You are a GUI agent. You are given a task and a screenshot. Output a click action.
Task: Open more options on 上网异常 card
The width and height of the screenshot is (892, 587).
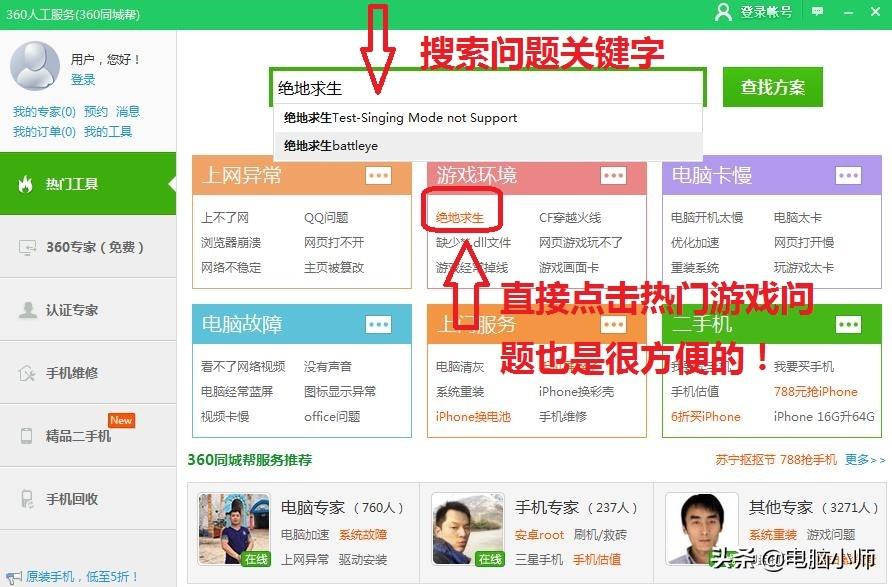(378, 176)
